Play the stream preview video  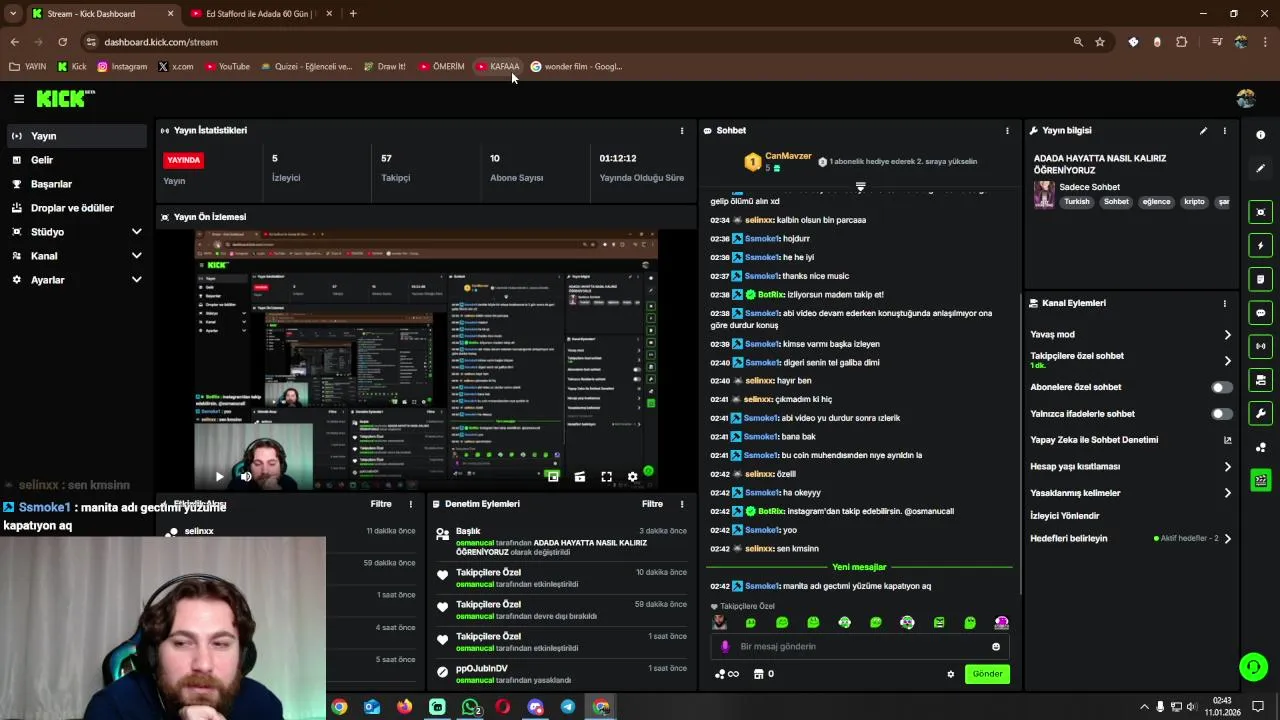[219, 477]
